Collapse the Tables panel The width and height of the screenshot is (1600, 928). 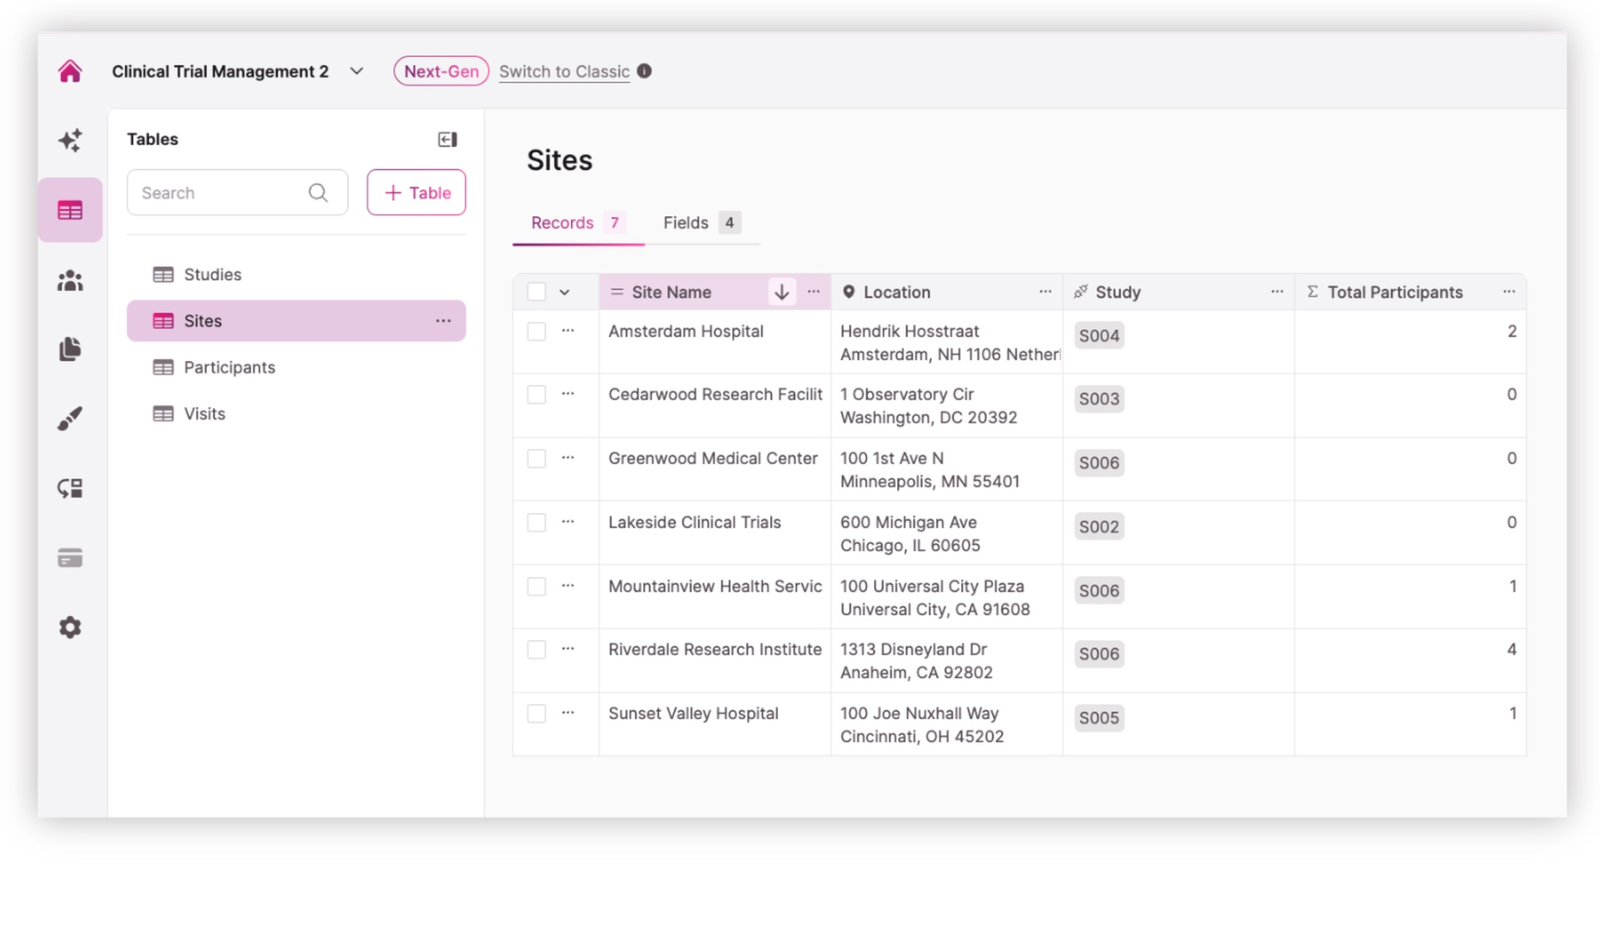pos(447,139)
